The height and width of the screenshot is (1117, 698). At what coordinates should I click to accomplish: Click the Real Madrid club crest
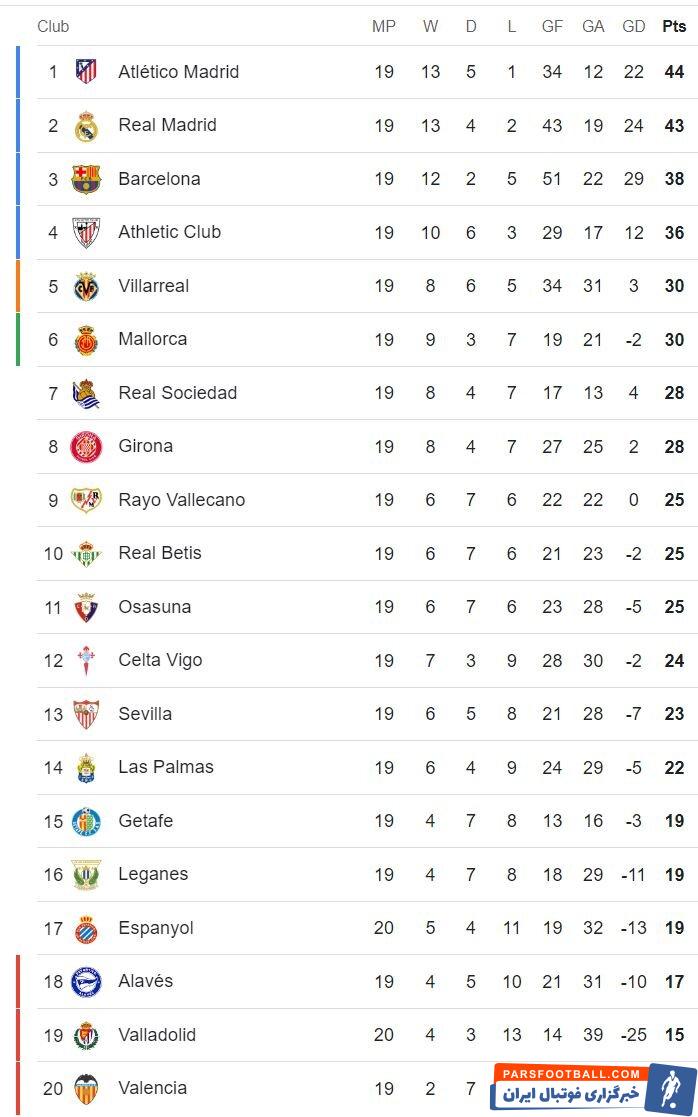86,126
